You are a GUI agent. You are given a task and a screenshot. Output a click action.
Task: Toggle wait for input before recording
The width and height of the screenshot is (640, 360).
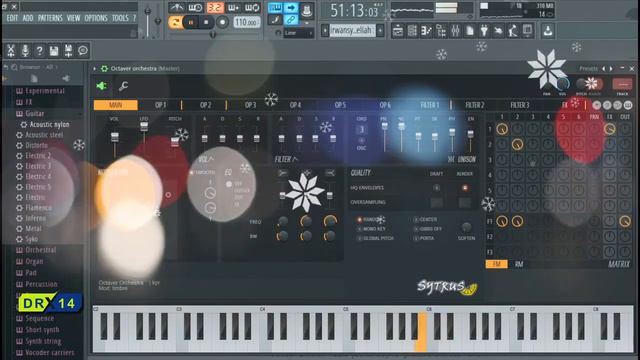tap(195, 7)
